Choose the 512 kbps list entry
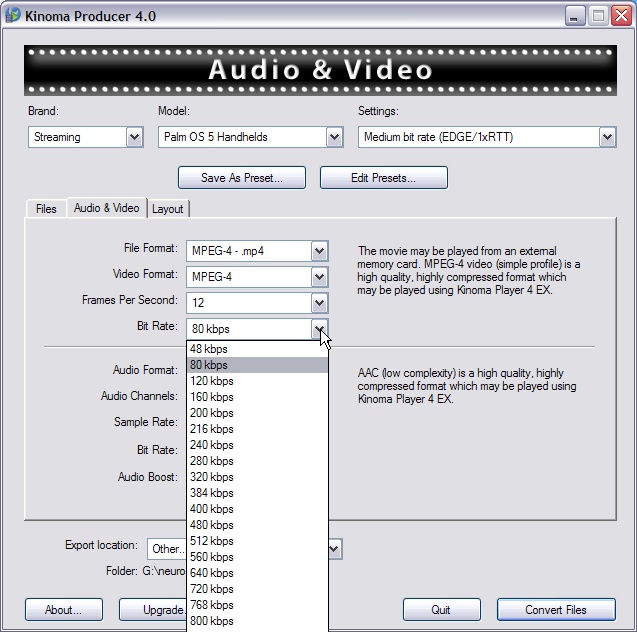 coord(212,541)
